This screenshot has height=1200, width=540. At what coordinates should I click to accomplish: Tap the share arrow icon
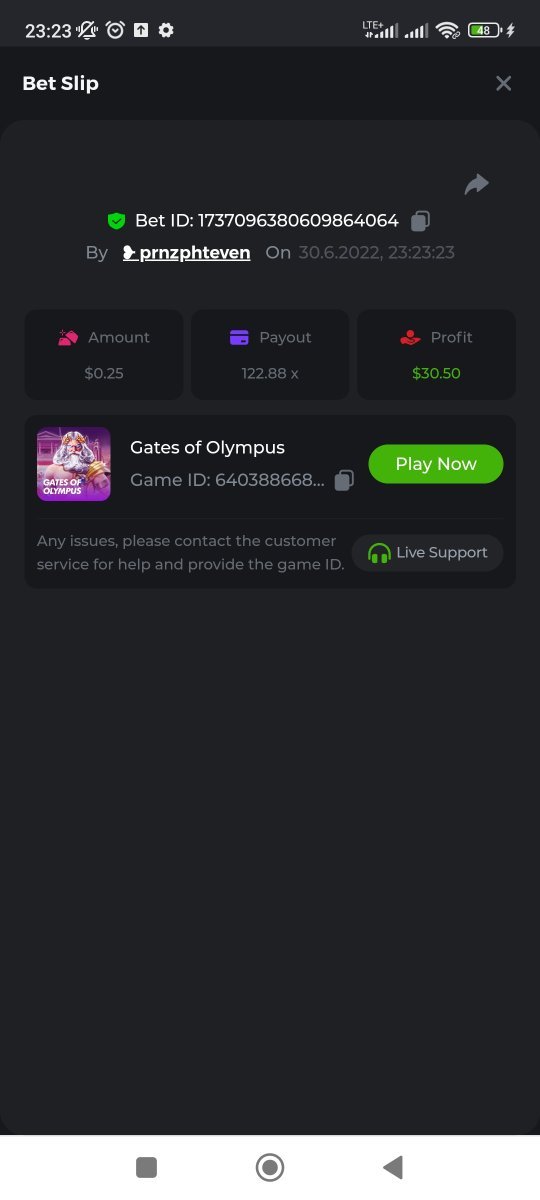477,184
